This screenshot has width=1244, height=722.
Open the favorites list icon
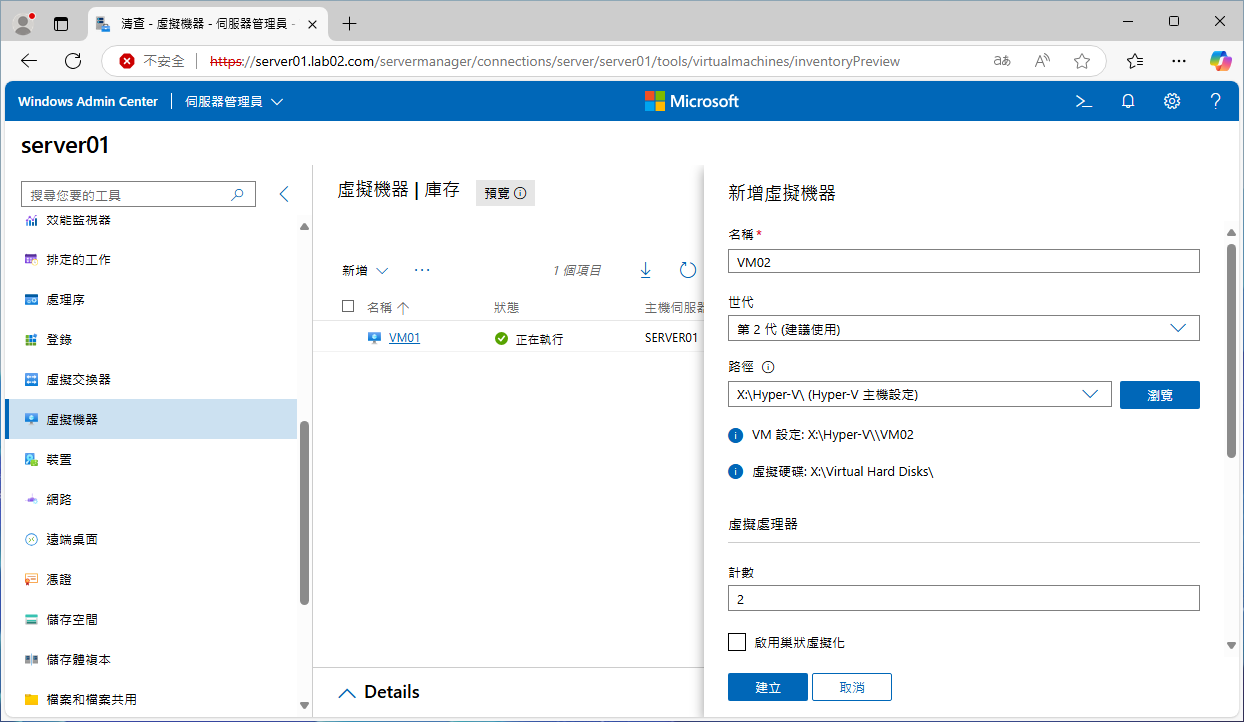pyautogui.click(x=1135, y=61)
